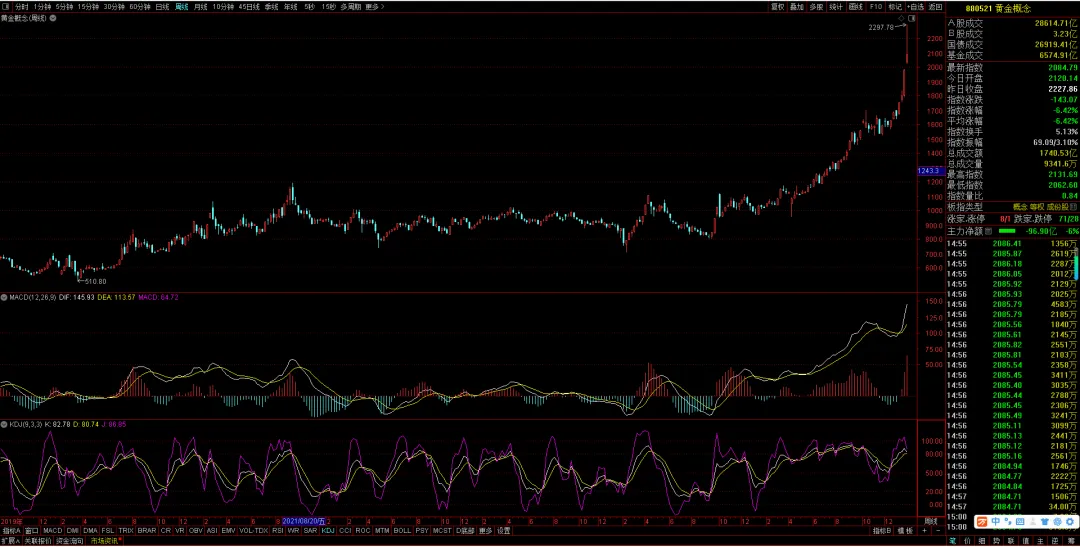Click the Sogou input method S icon

point(982,522)
